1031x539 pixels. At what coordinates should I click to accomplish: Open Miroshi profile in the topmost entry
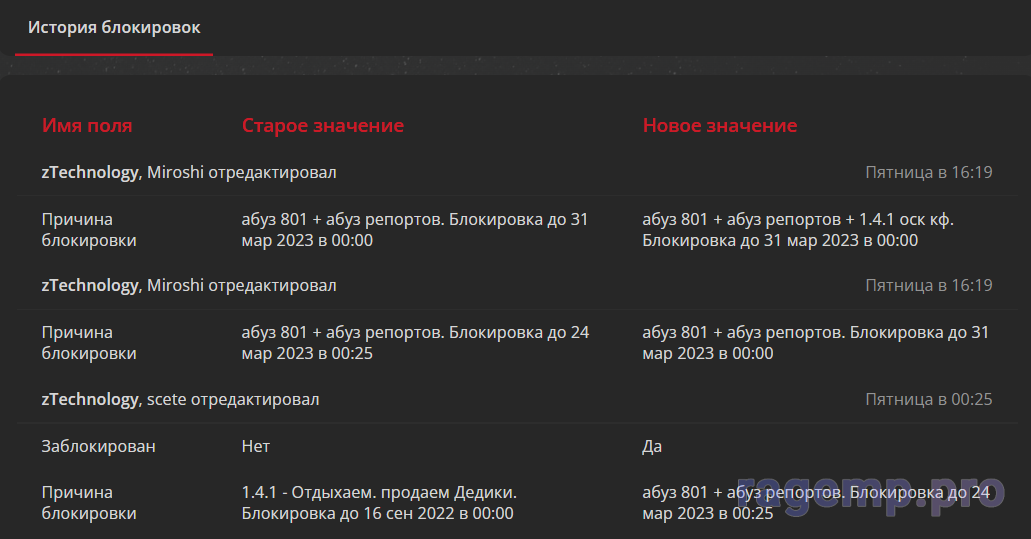pyautogui.click(x=175, y=173)
